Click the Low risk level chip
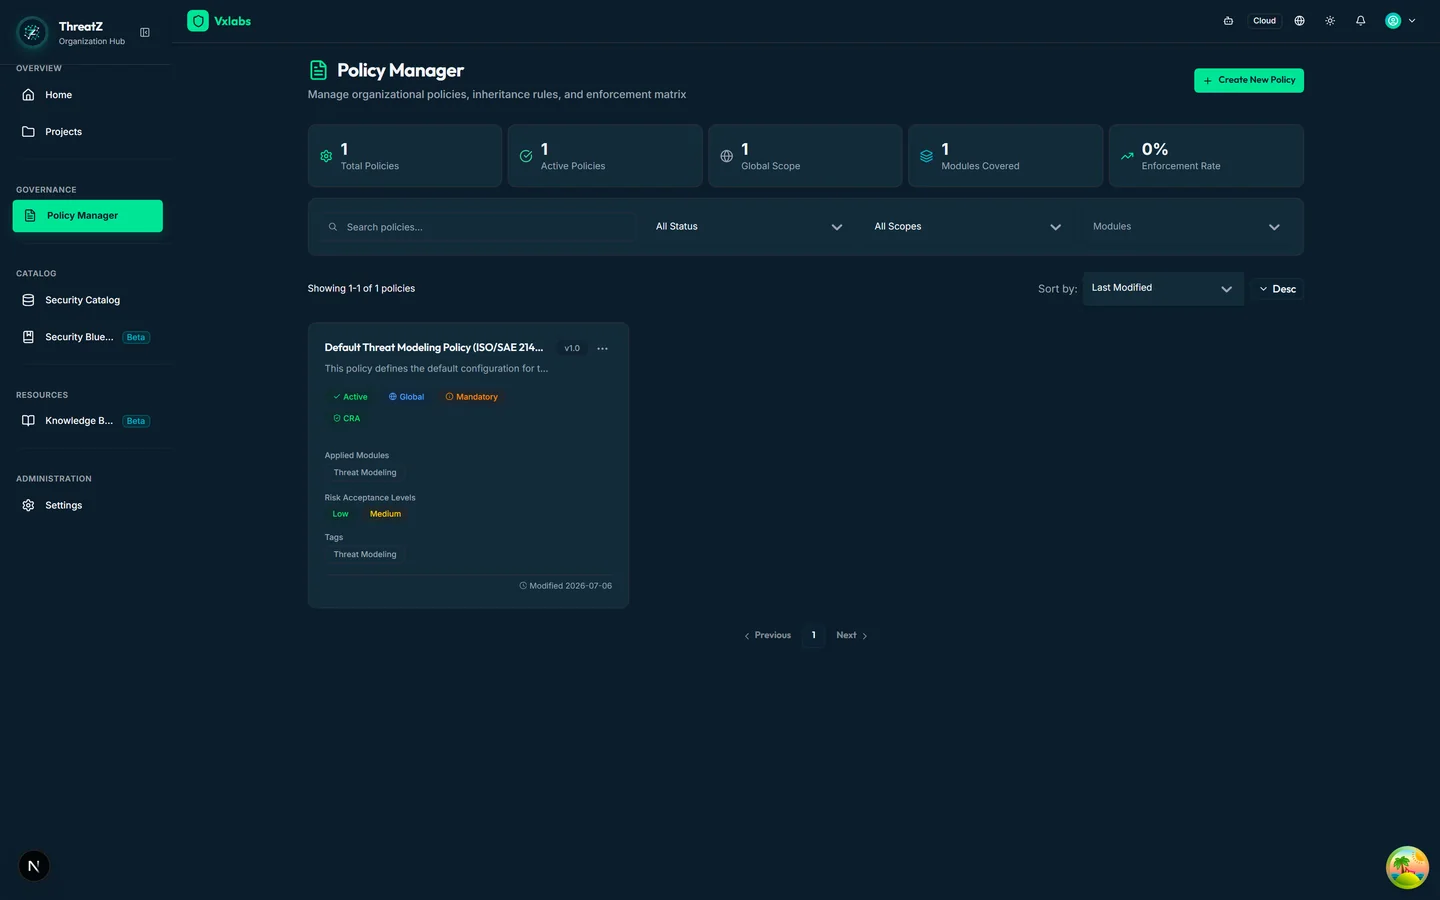1440x900 pixels. [x=340, y=514]
